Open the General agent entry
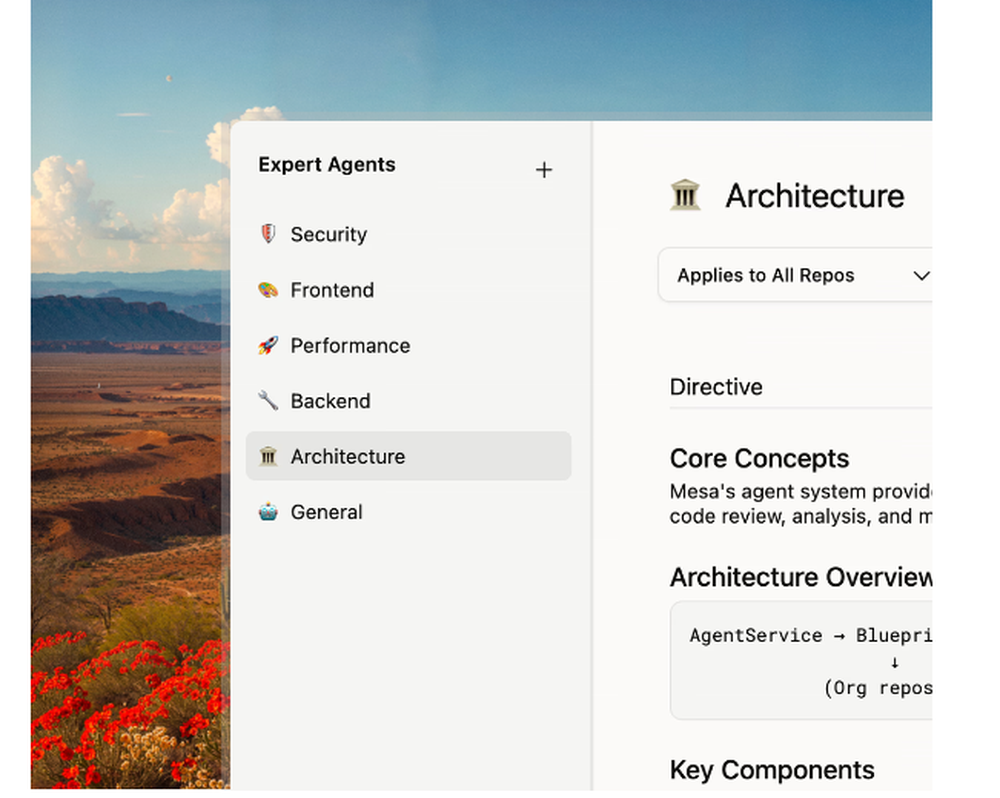The width and height of the screenshot is (1000, 798). [x=326, y=512]
